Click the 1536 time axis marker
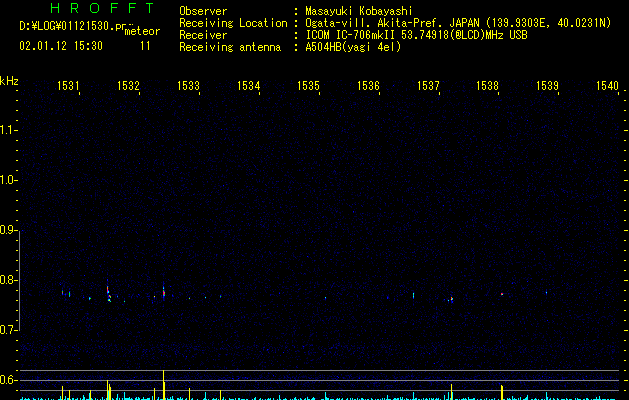Image resolution: width=629 pixels, height=400 pixels. (368, 86)
